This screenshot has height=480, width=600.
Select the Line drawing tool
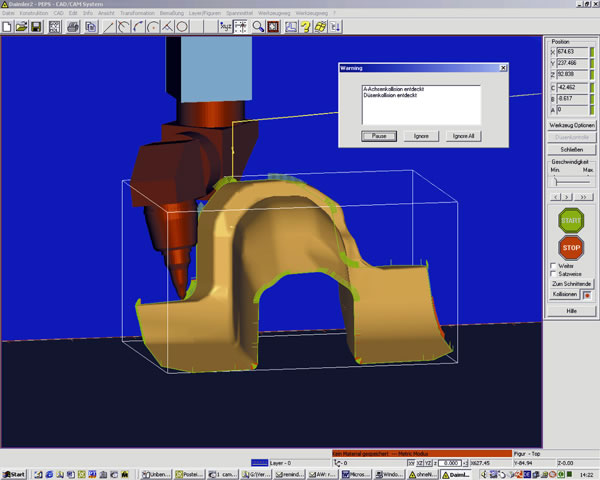tap(109, 27)
